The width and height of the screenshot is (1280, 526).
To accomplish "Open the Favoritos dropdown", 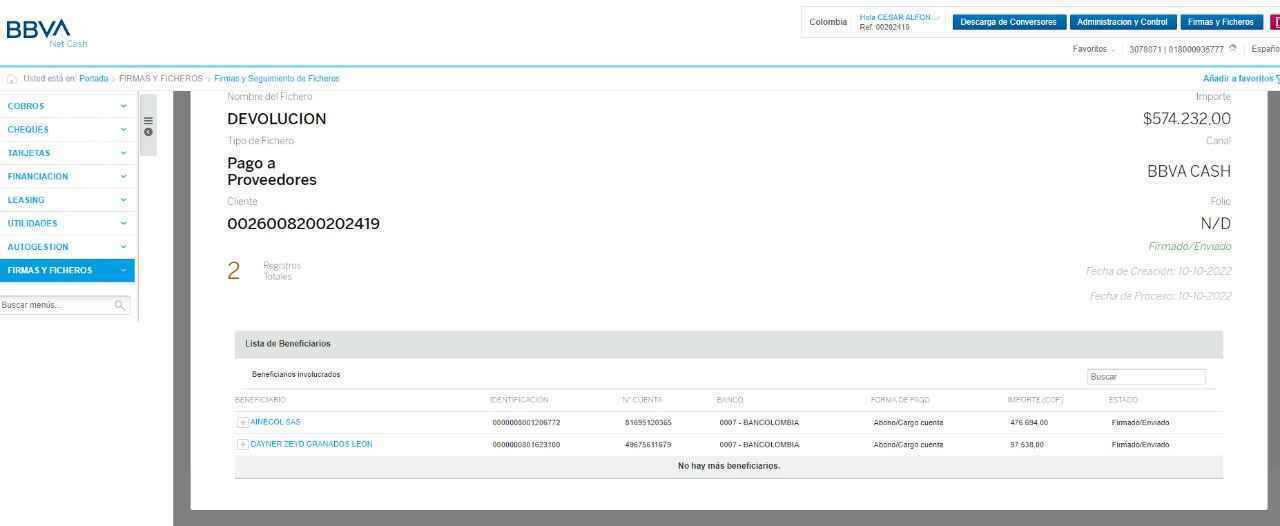I will tap(1093, 49).
